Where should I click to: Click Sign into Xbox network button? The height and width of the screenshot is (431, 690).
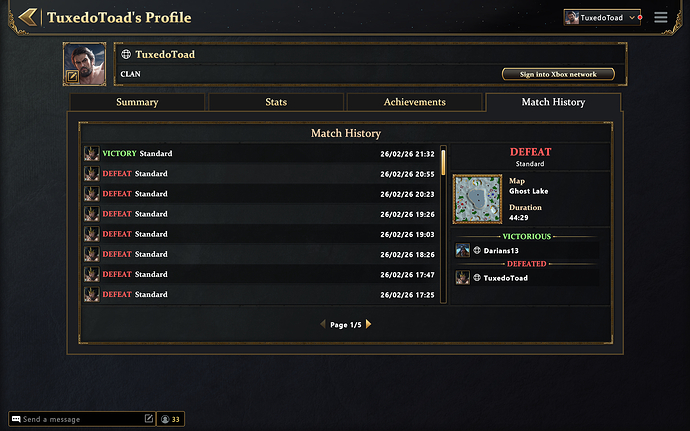[x=557, y=74]
